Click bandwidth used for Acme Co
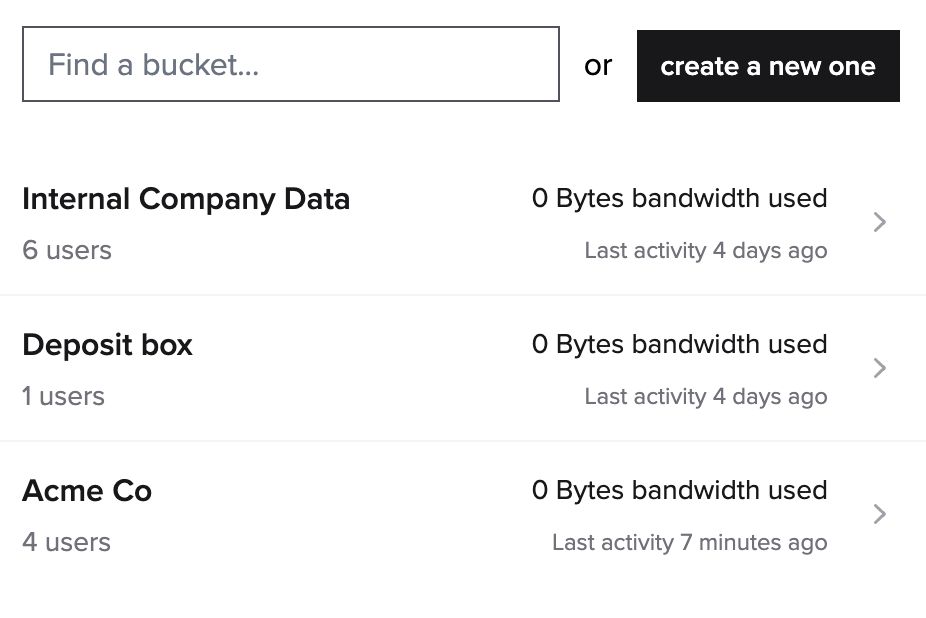This screenshot has width=926, height=618. tap(679, 490)
